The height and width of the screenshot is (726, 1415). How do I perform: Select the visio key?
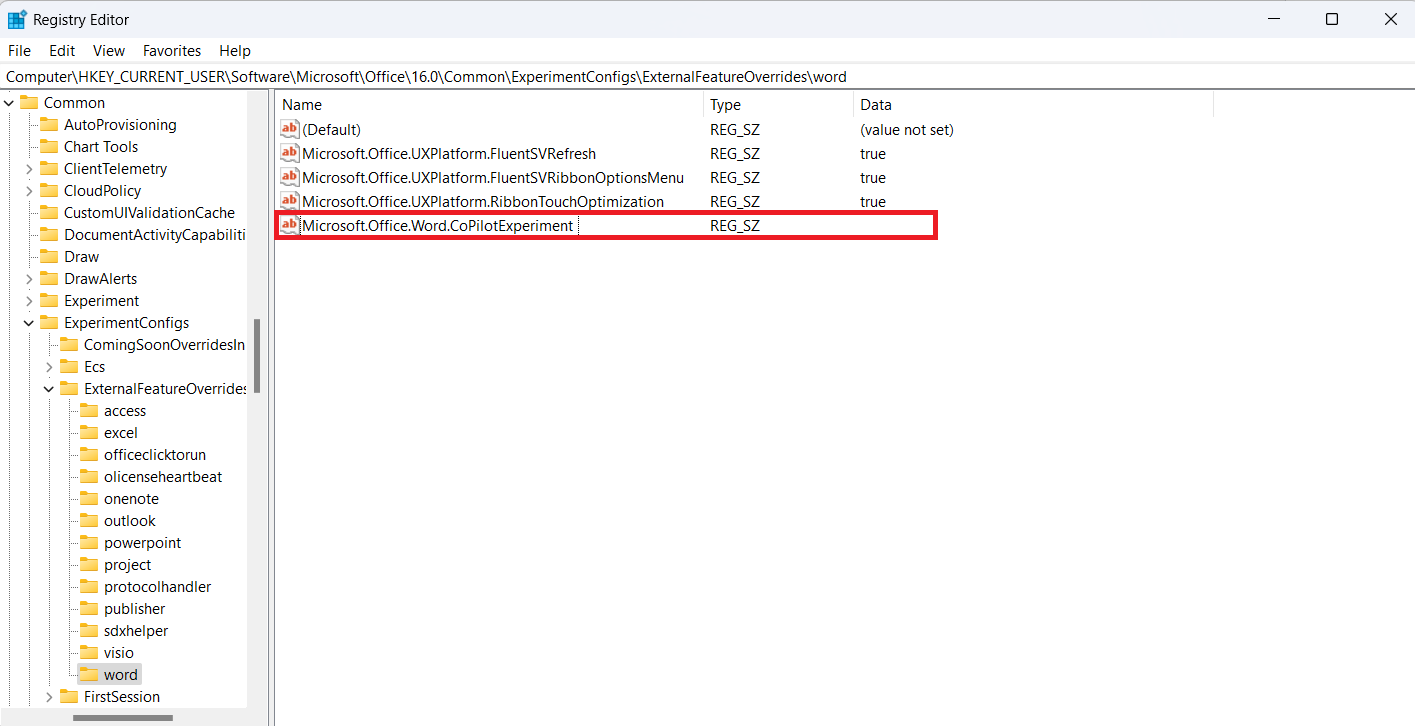[x=118, y=652]
